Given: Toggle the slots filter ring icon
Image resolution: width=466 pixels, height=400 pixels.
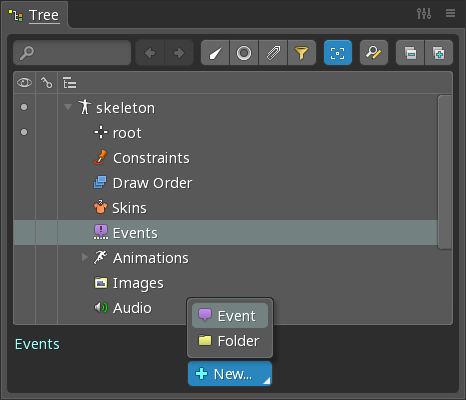Looking at the screenshot, I should [244, 53].
